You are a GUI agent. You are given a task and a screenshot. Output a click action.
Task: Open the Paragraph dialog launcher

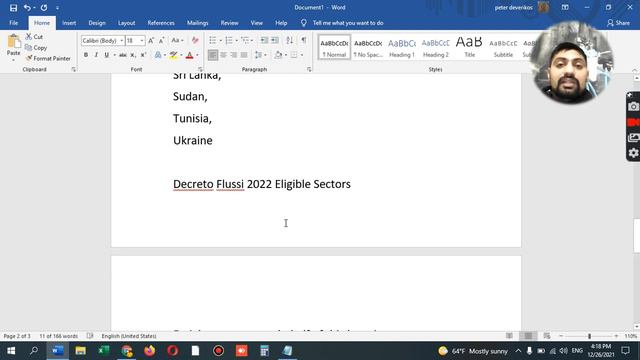point(309,69)
